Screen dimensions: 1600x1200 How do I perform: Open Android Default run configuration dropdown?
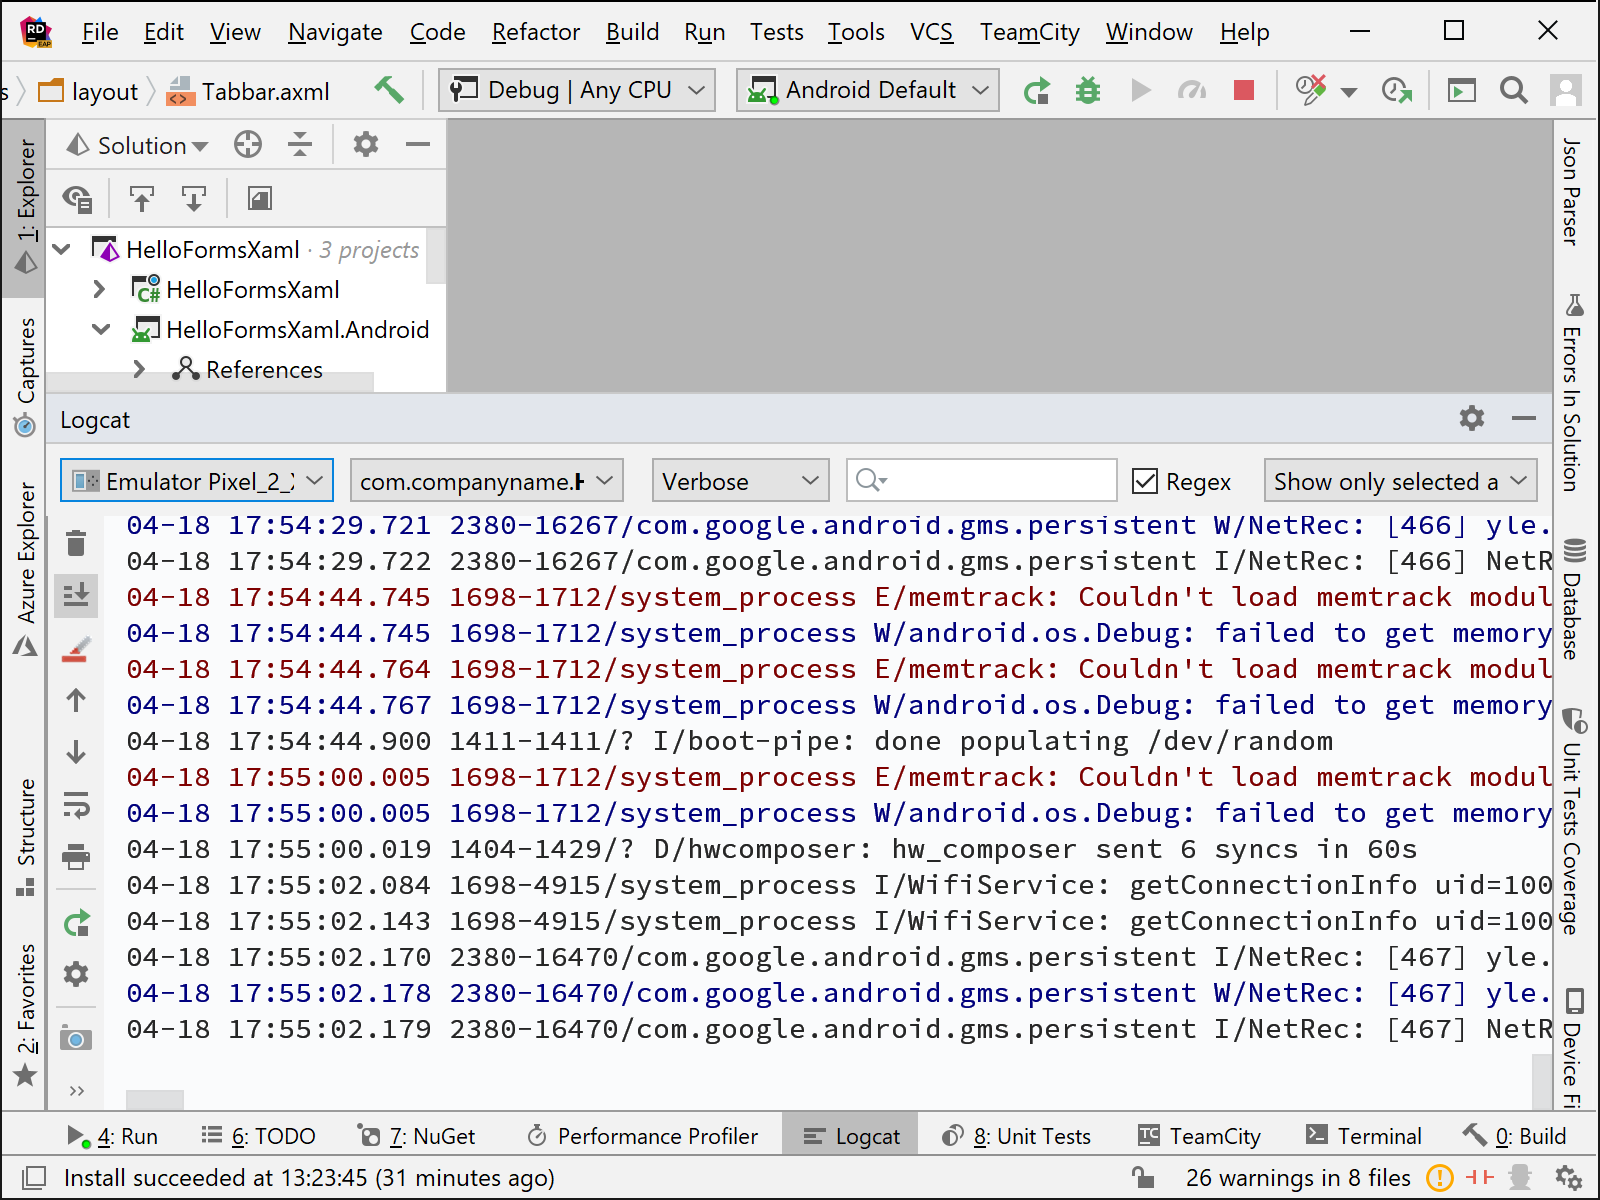pyautogui.click(x=868, y=90)
